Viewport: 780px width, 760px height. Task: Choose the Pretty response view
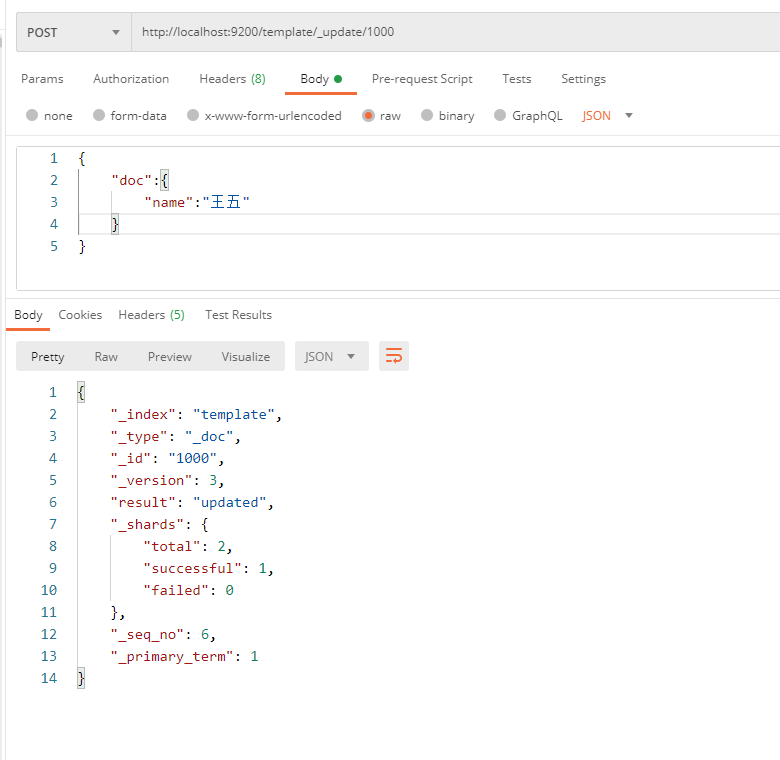tap(48, 357)
